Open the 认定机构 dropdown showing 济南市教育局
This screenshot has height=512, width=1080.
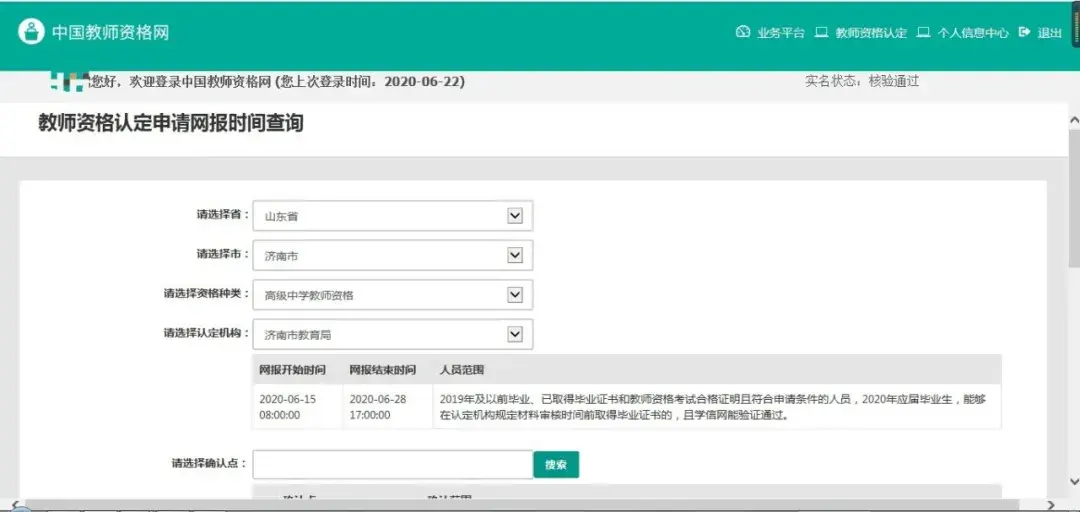click(x=393, y=334)
